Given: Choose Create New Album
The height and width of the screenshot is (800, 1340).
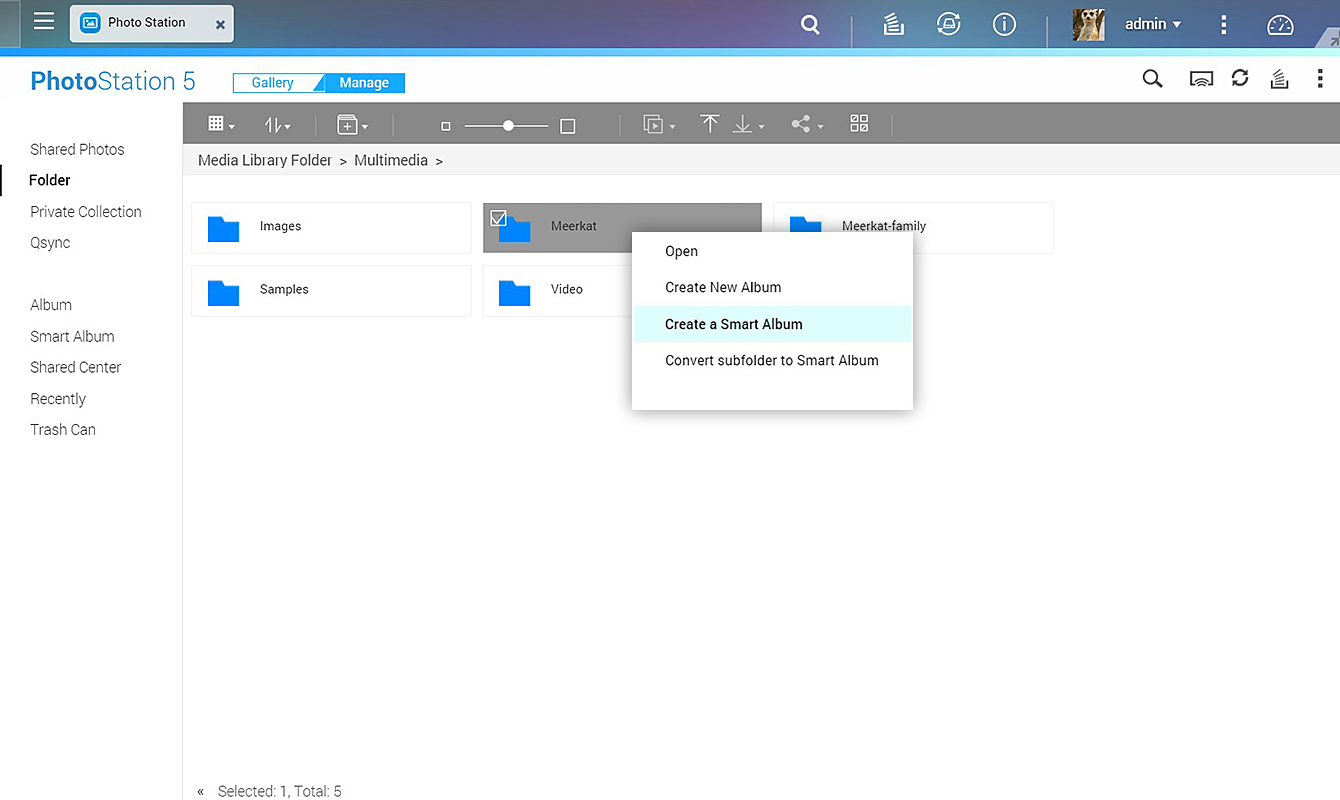Looking at the screenshot, I should pyautogui.click(x=772, y=287).
